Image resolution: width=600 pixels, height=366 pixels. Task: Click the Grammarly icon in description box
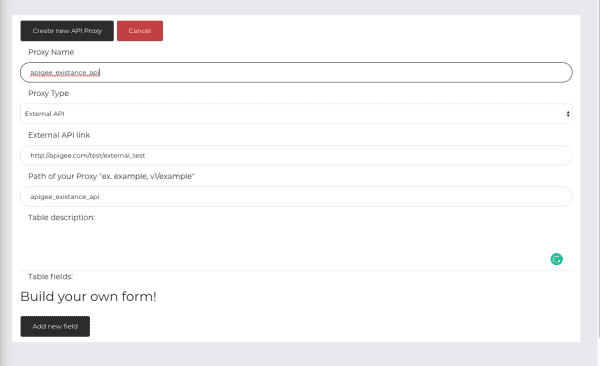[556, 259]
